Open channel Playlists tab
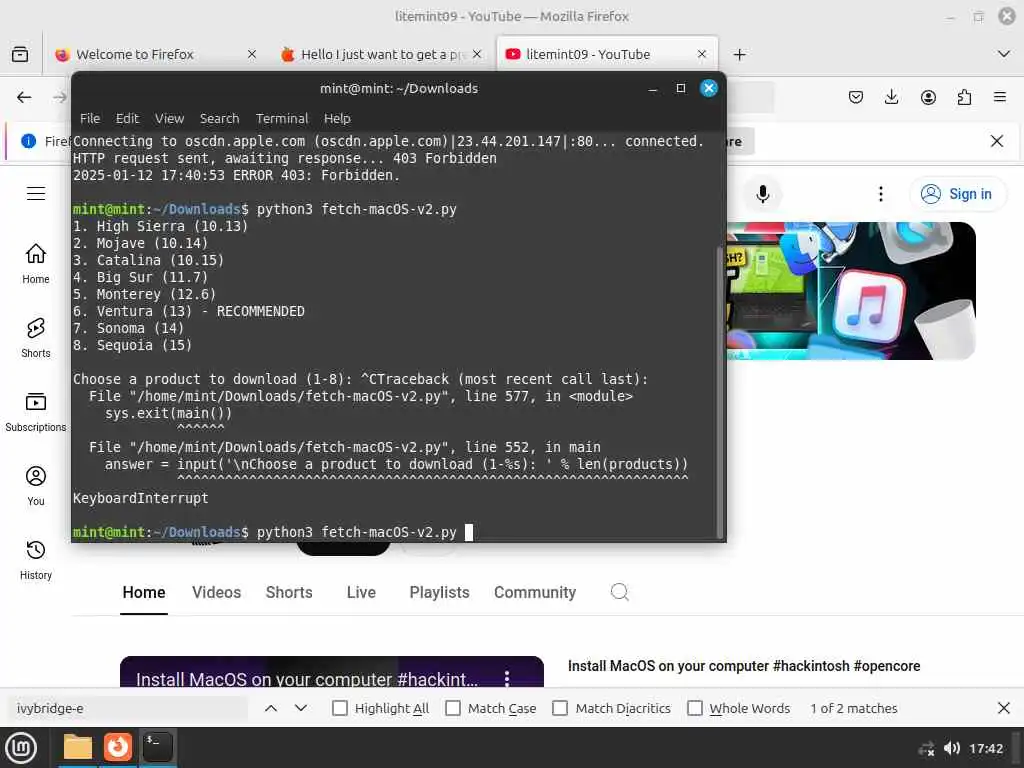The width and height of the screenshot is (1024, 768). click(x=440, y=592)
